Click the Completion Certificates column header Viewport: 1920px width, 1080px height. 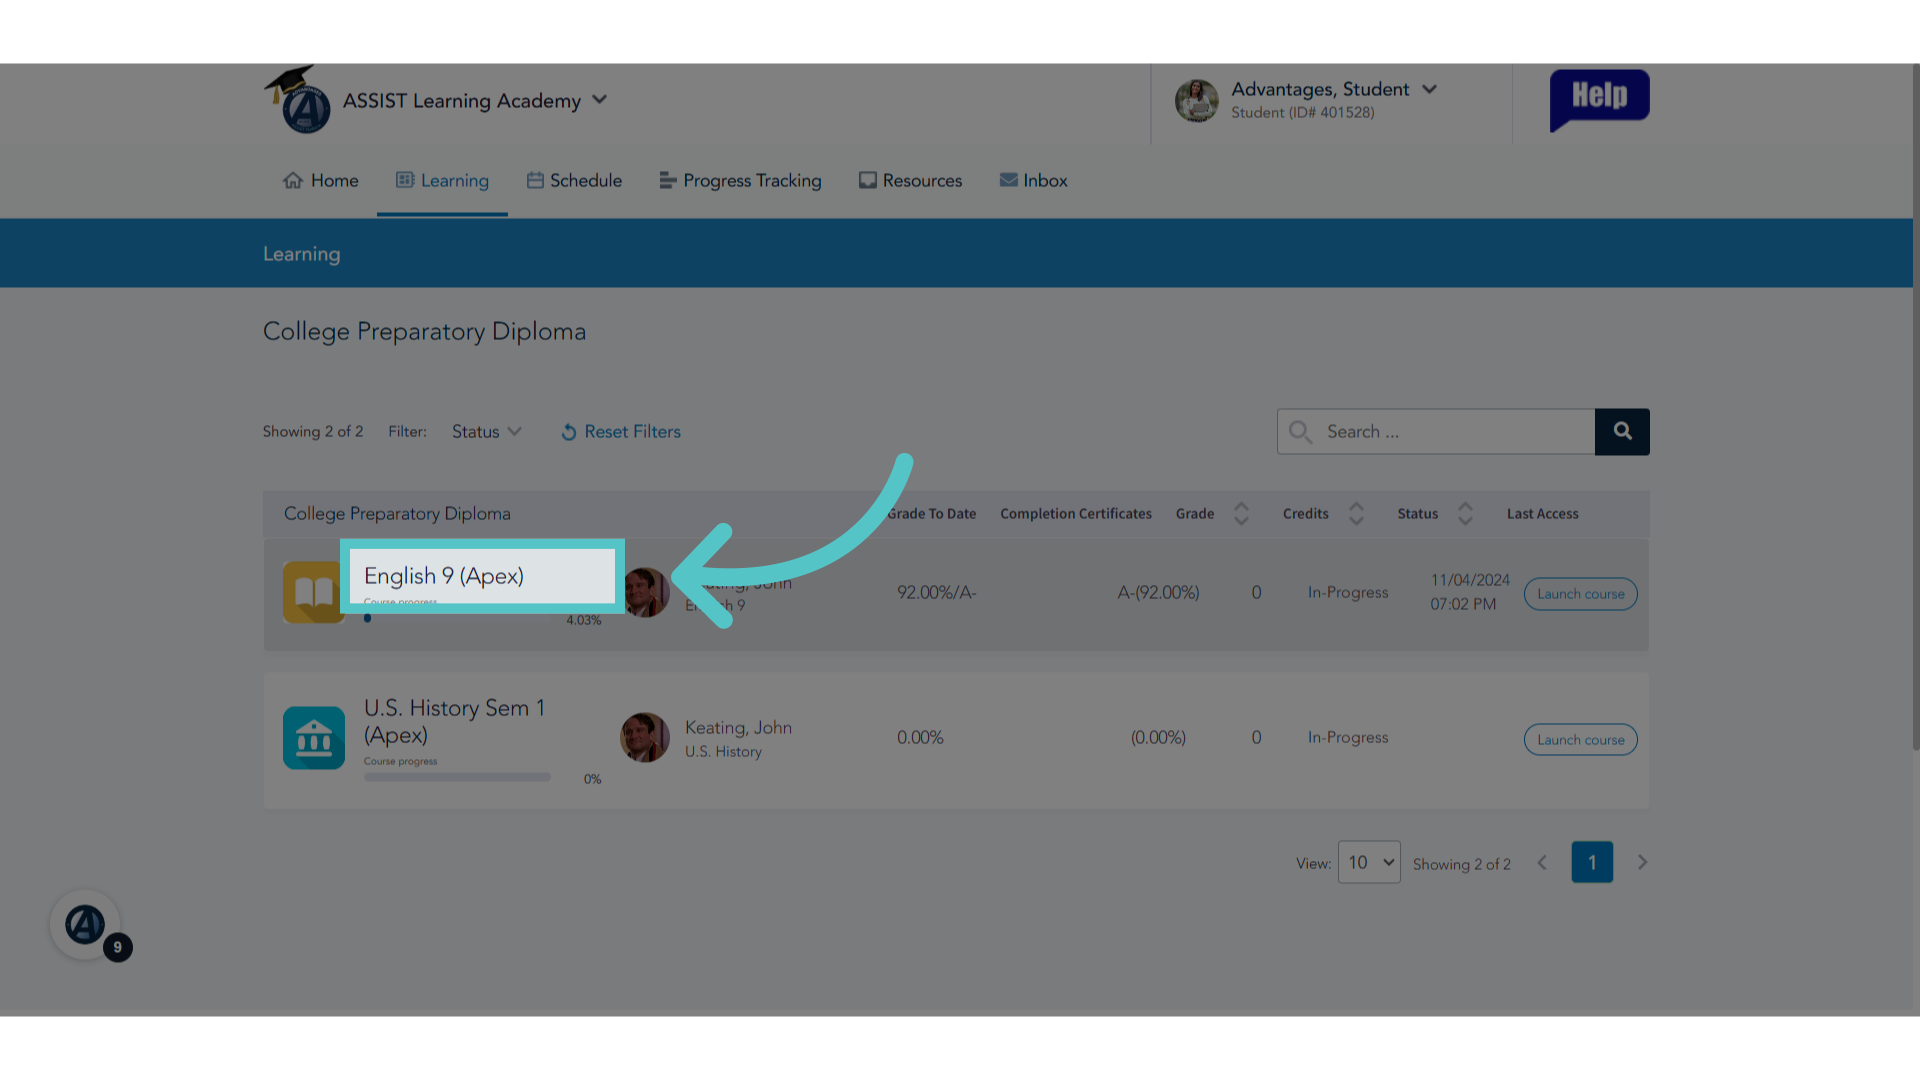click(x=1076, y=513)
